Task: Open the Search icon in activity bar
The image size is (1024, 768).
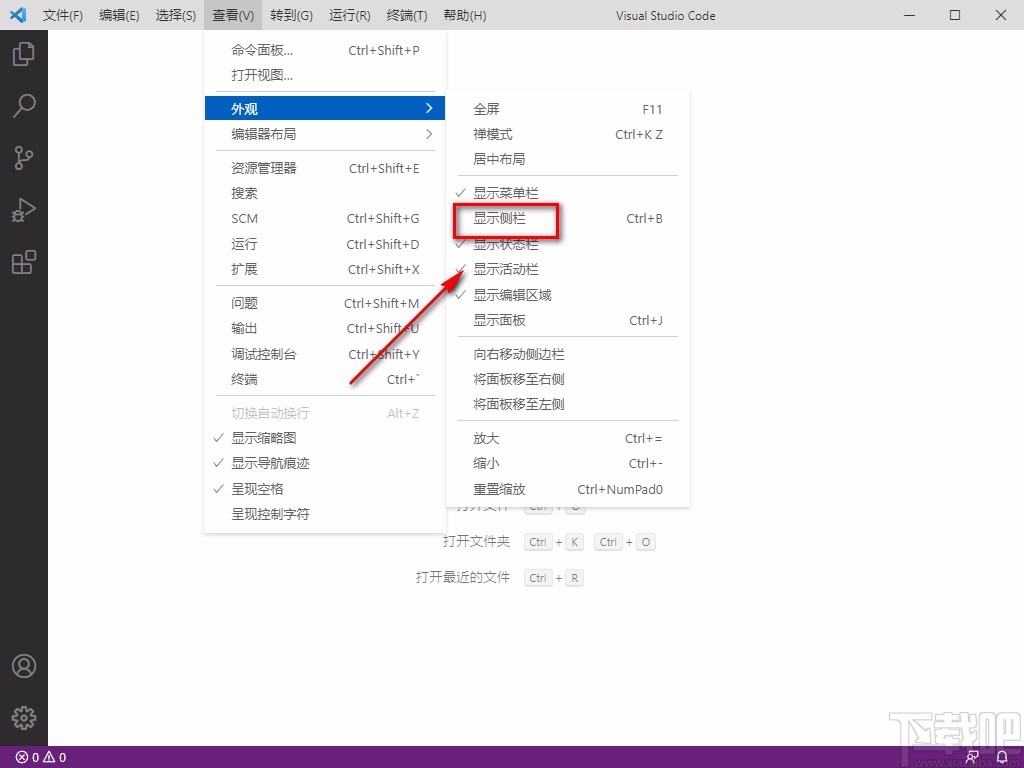Action: (24, 106)
